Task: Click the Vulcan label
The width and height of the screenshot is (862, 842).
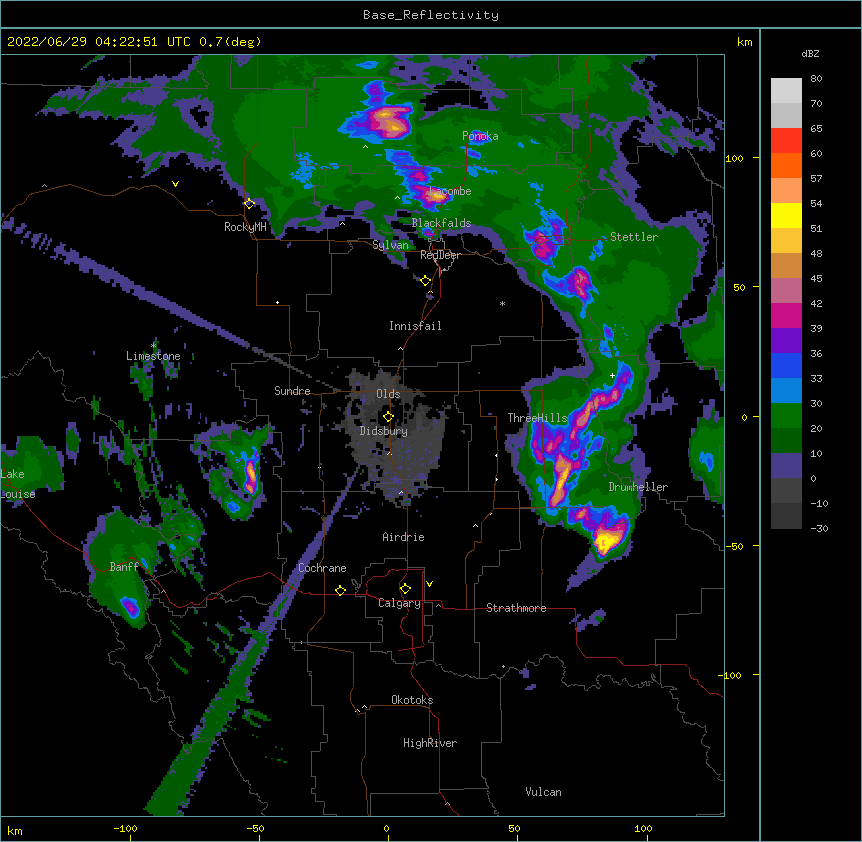Action: coord(543,792)
